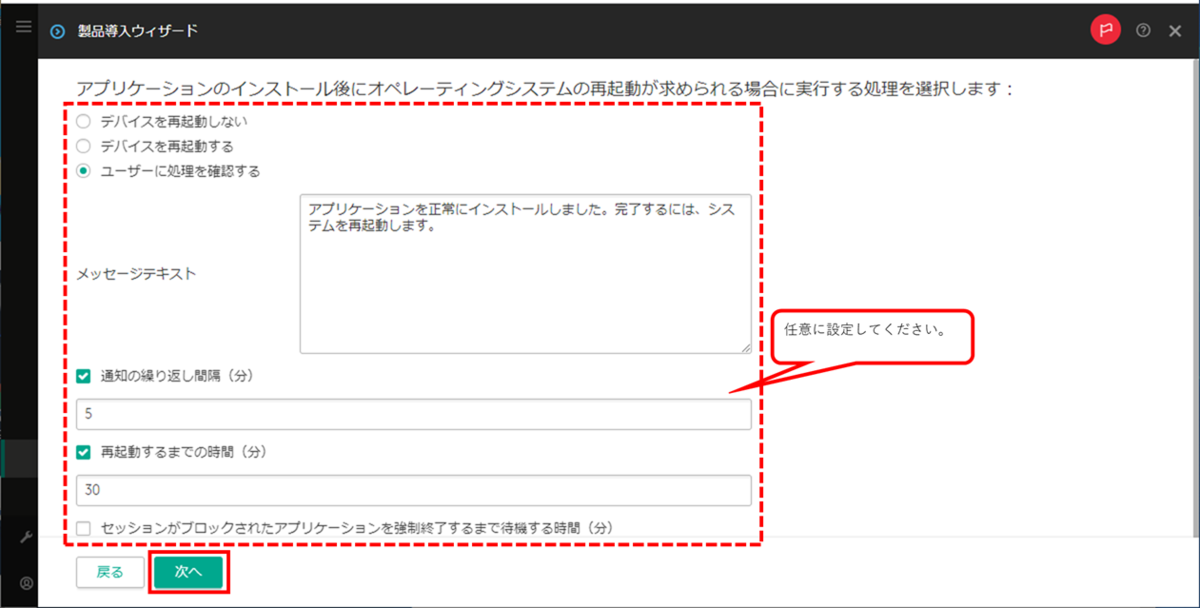This screenshot has width=1200, height=608.
Task: Choose the デバイスを再起動する option
Action: 85,146
